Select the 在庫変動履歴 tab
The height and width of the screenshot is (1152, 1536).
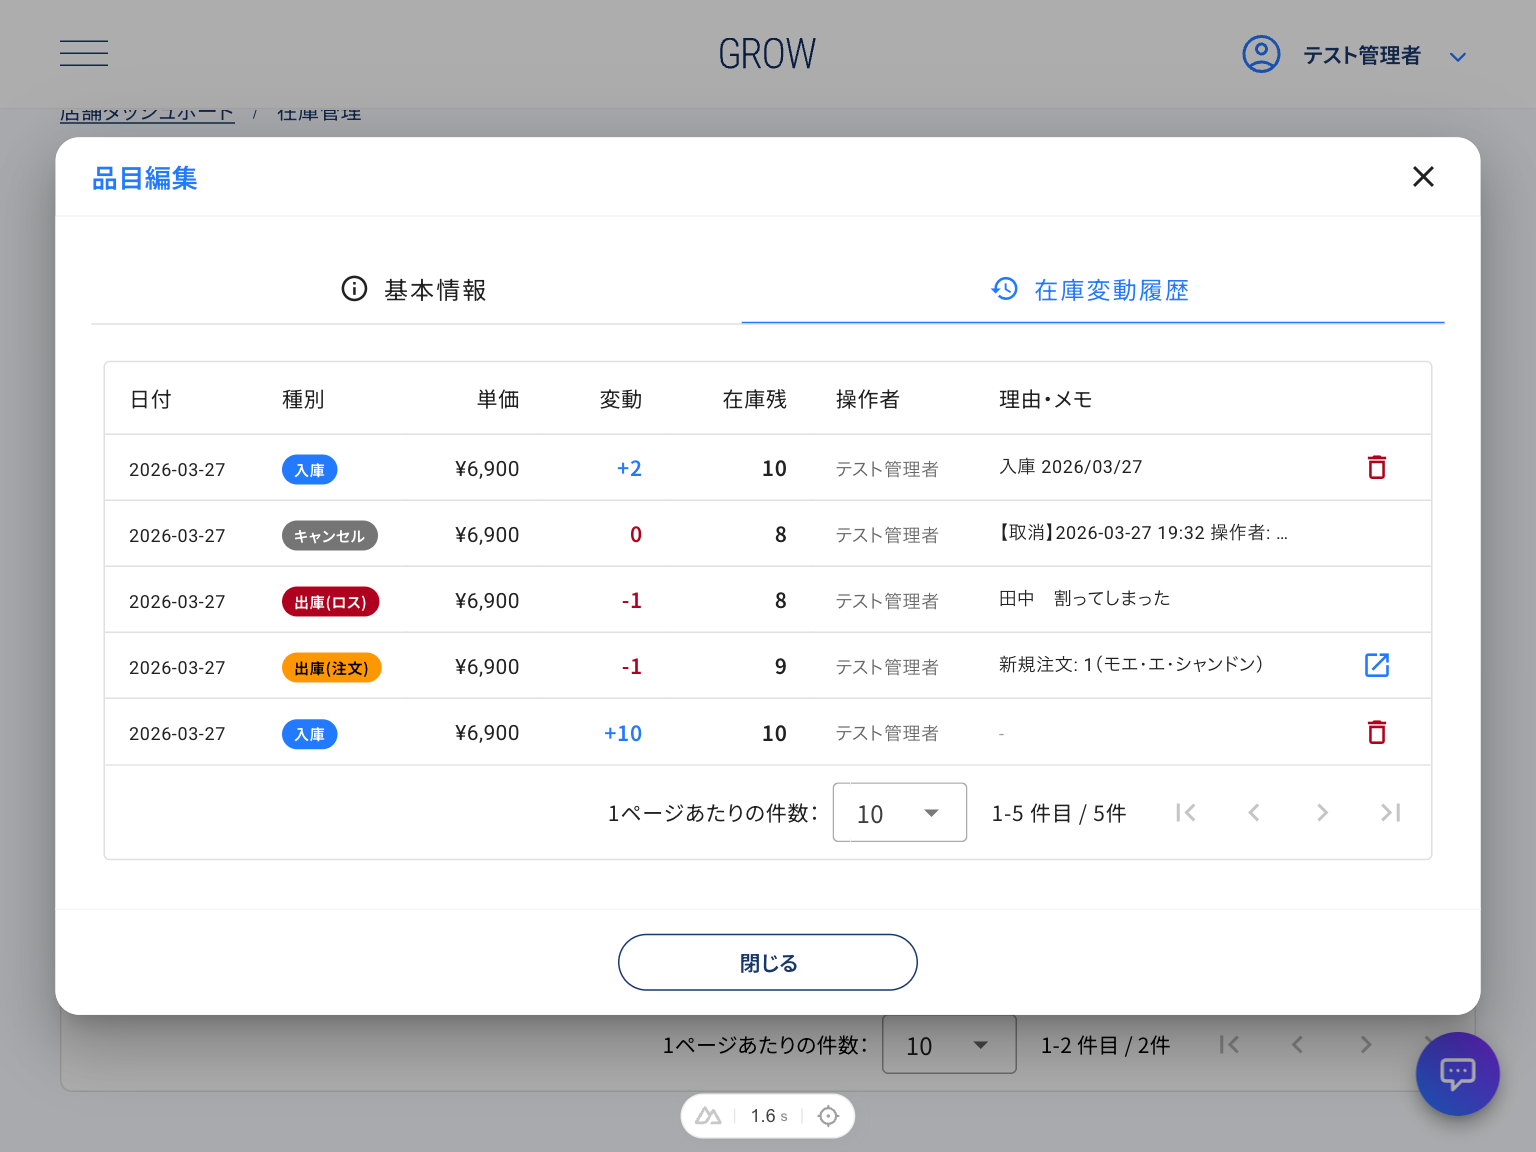[x=1092, y=290]
